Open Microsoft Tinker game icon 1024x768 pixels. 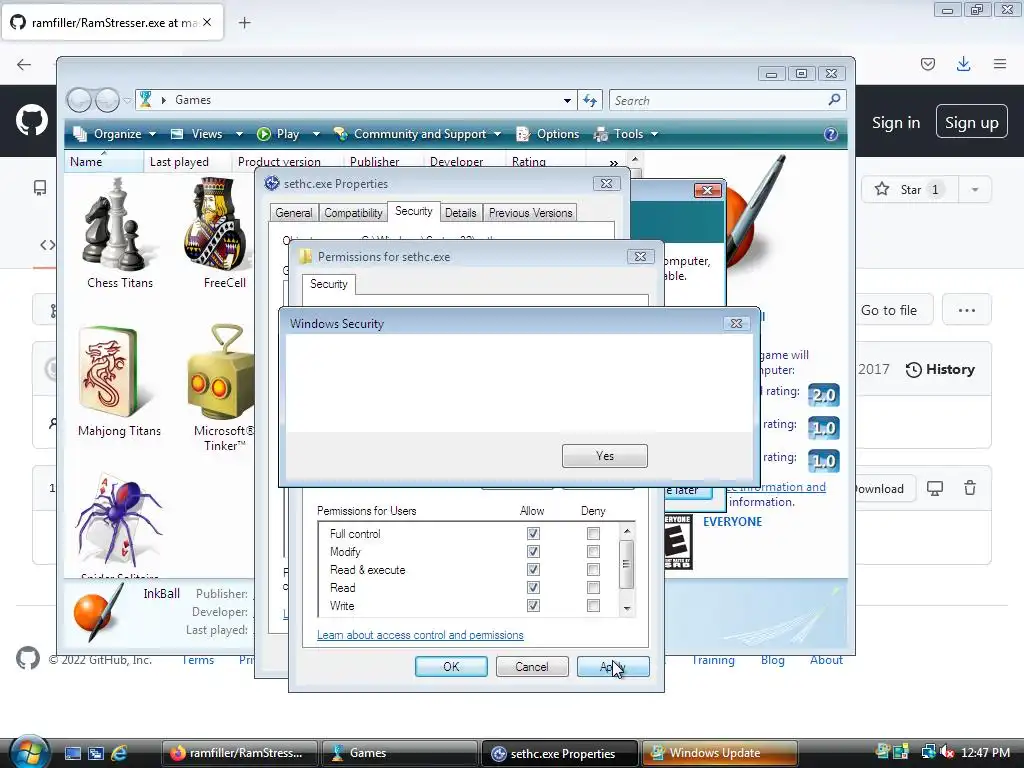pyautogui.click(x=221, y=372)
